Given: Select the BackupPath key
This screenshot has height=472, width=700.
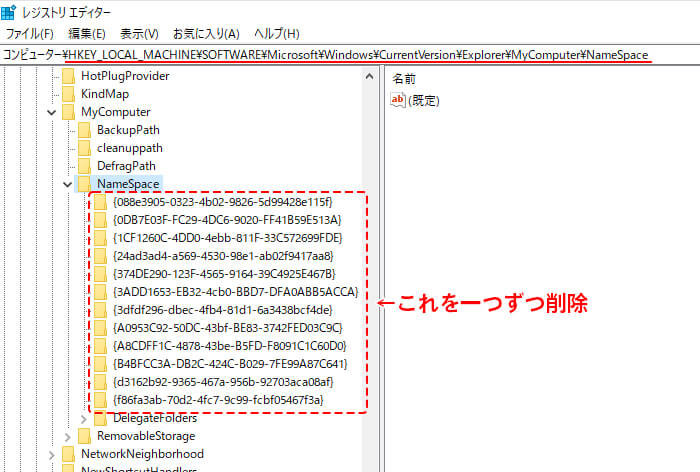Looking at the screenshot, I should [x=128, y=130].
